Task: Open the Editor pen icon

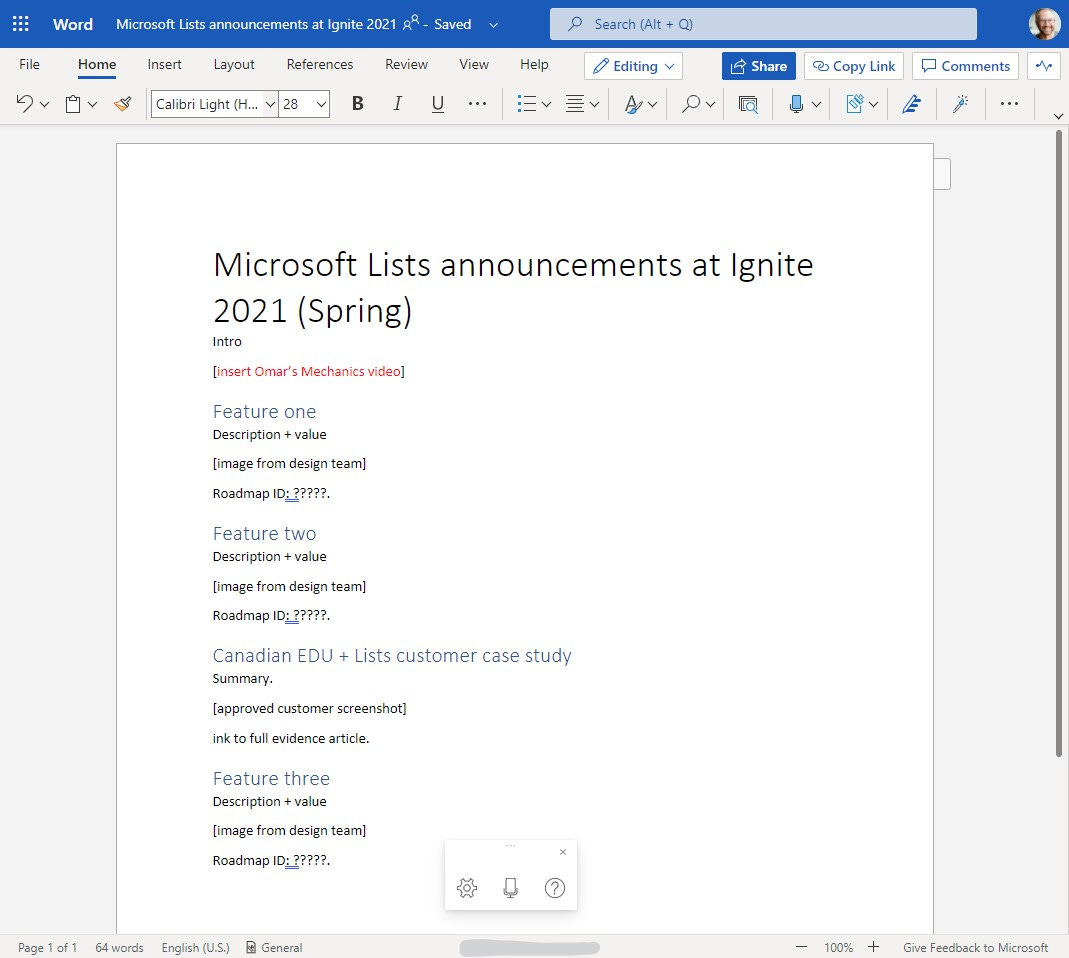Action: (x=912, y=104)
